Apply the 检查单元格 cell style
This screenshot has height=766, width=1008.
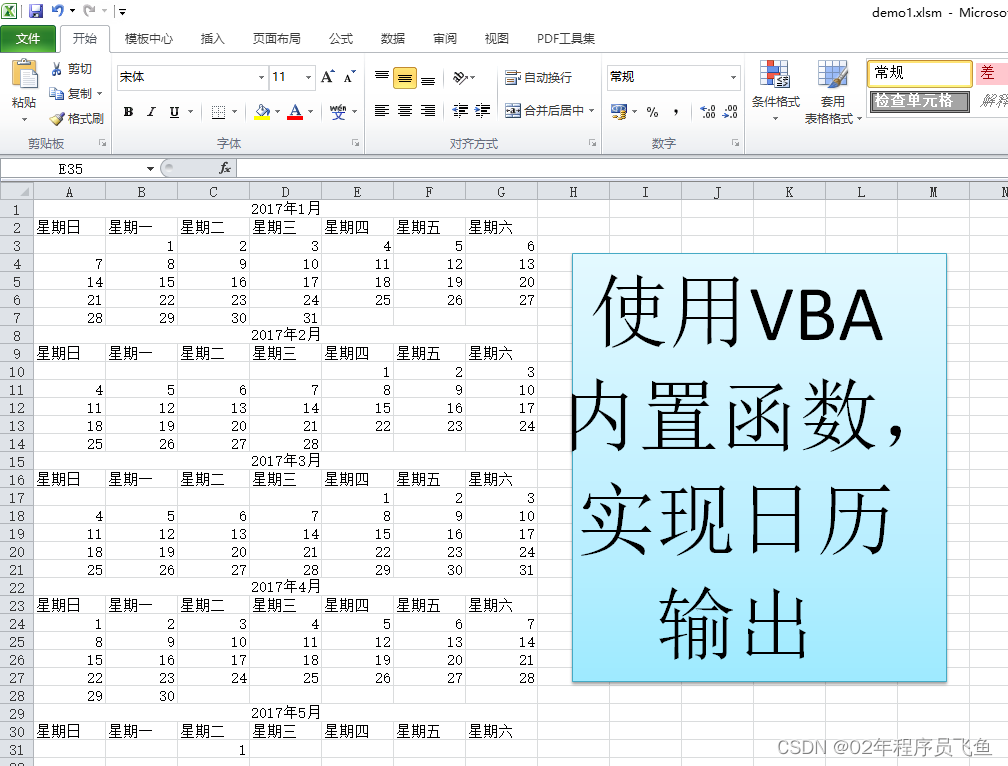pyautogui.click(x=919, y=101)
